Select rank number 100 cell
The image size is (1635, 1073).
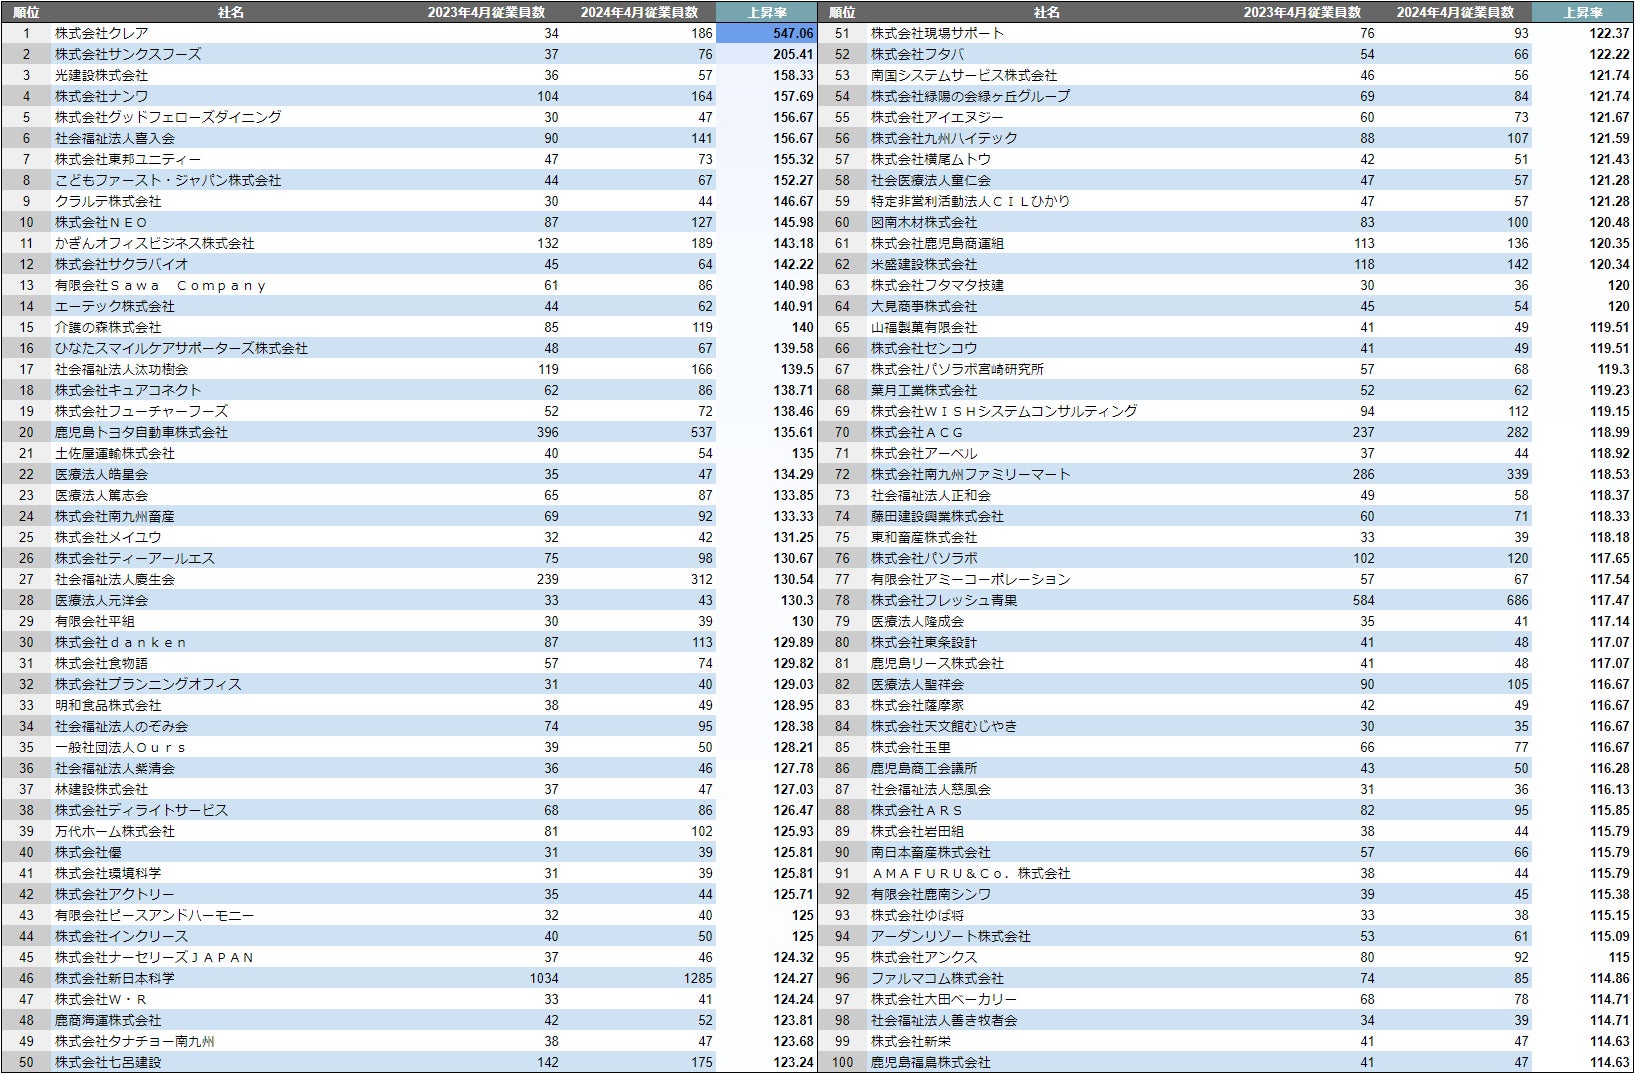pyautogui.click(x=842, y=1062)
